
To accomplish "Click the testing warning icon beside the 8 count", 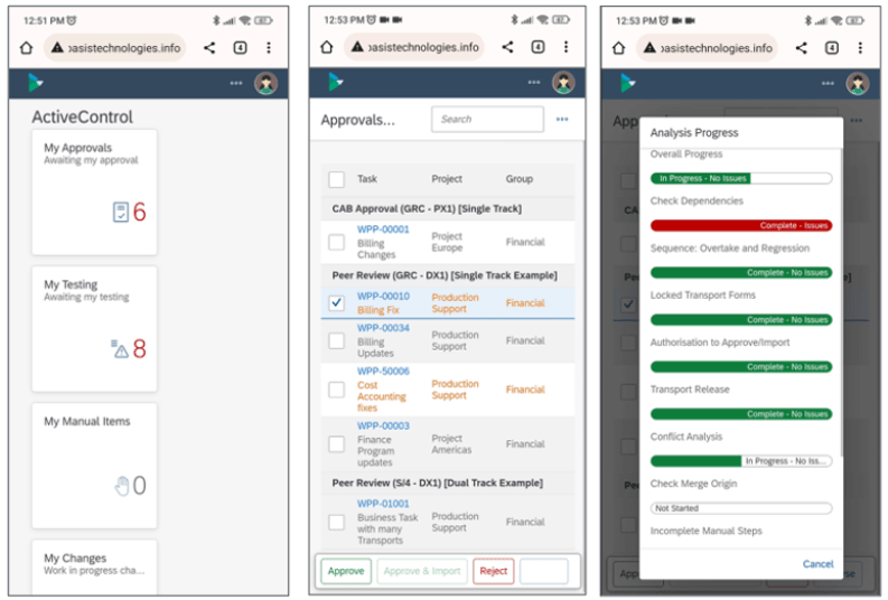I will [119, 349].
